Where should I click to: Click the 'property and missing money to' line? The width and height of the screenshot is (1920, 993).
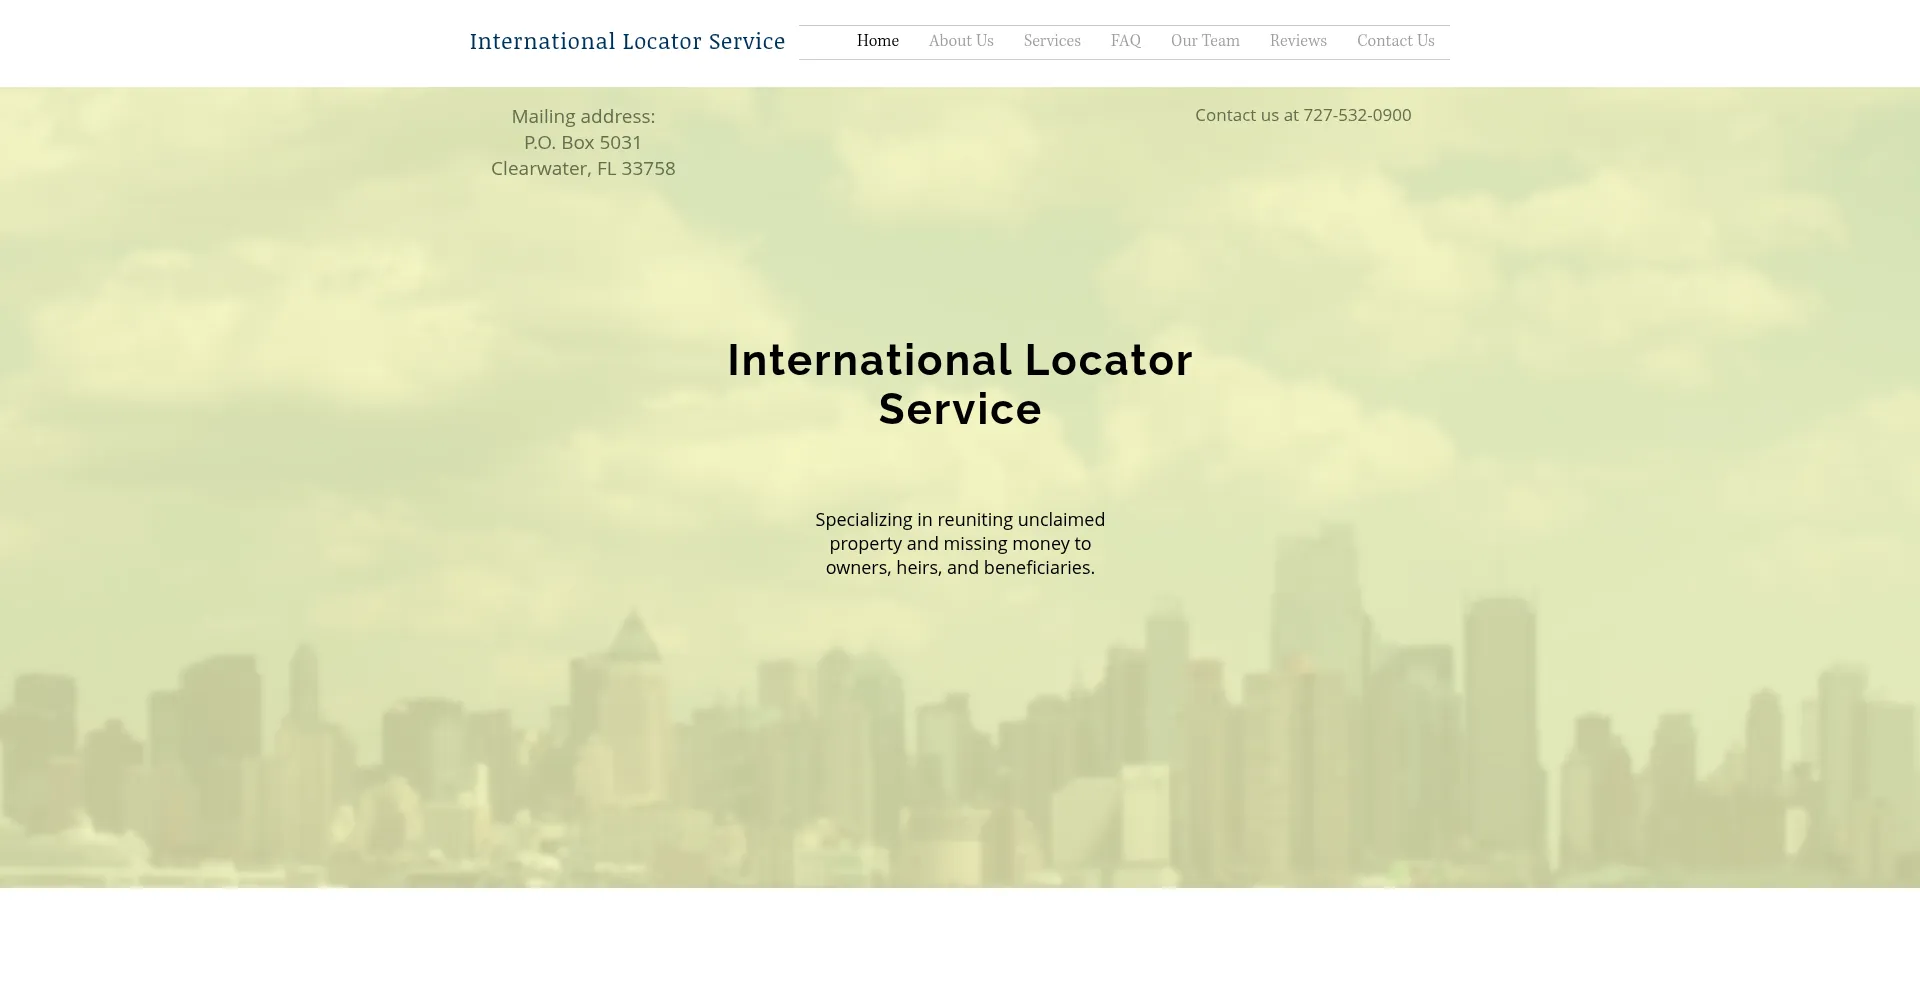point(959,544)
